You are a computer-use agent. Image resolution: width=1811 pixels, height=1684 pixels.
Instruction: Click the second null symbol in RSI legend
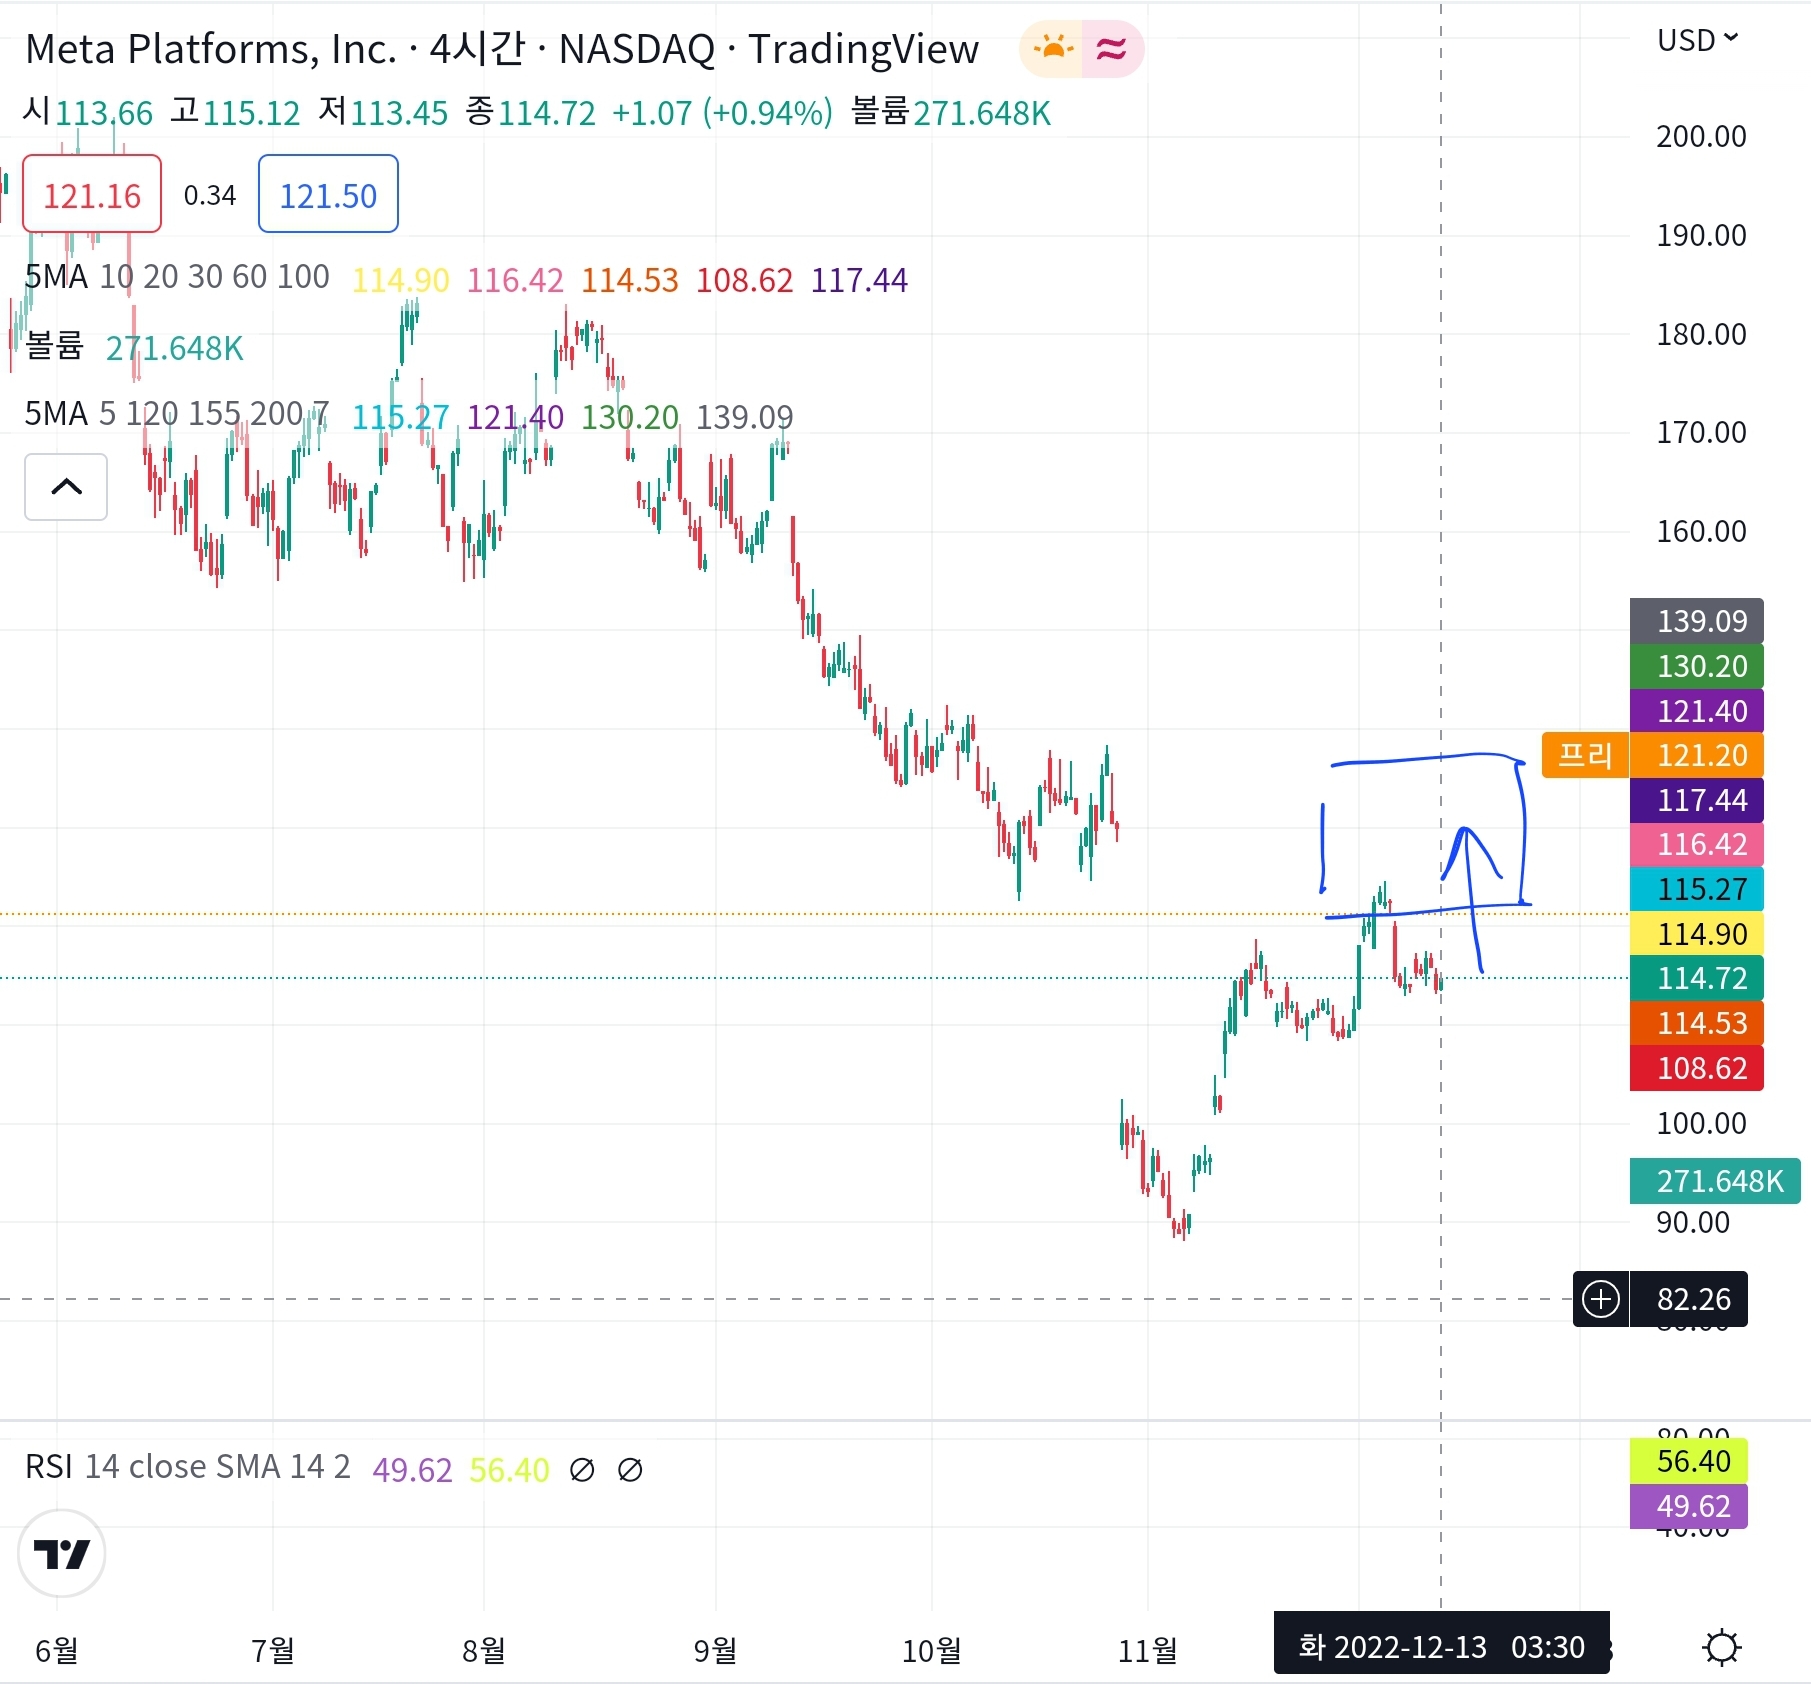630,1470
